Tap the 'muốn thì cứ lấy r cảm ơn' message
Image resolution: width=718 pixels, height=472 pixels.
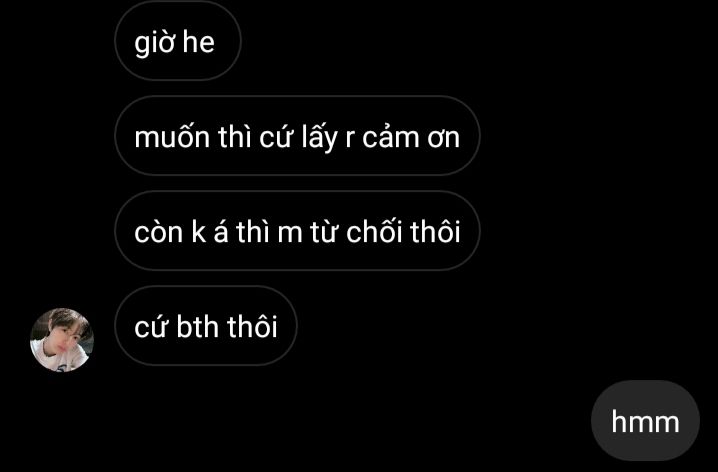click(297, 136)
